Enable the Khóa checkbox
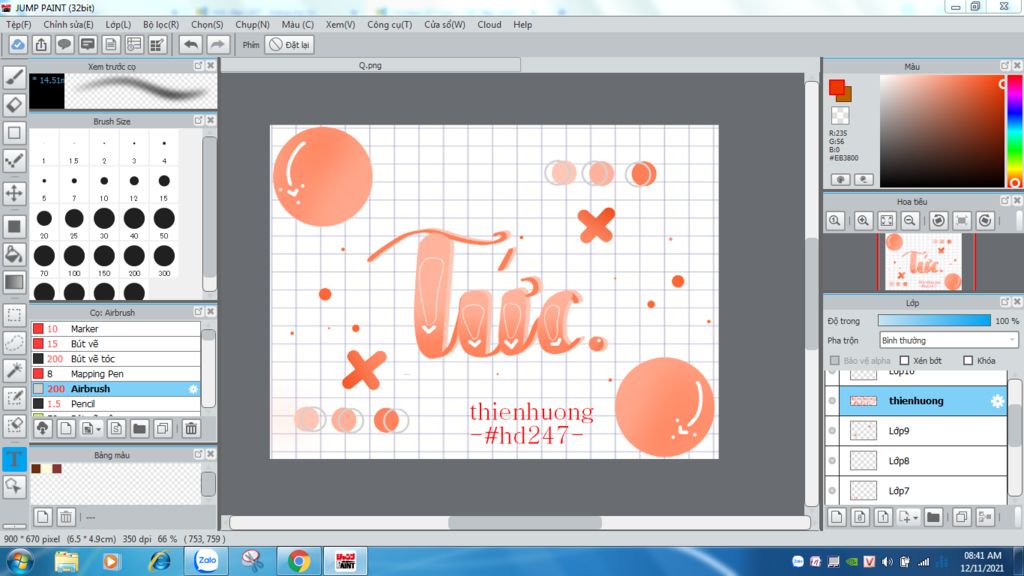This screenshot has height=576, width=1024. point(968,360)
